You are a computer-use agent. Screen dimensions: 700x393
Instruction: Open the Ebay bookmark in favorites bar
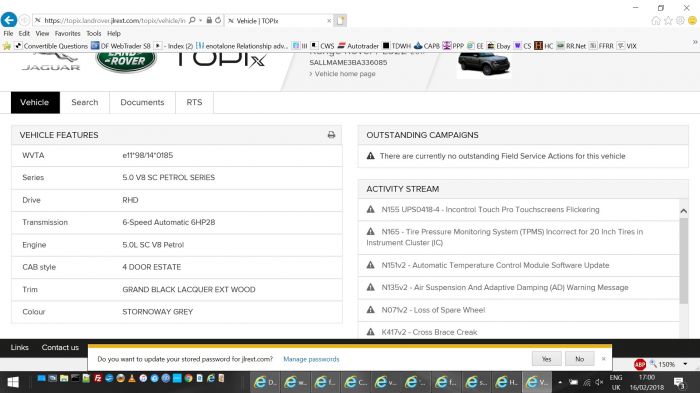(499, 46)
